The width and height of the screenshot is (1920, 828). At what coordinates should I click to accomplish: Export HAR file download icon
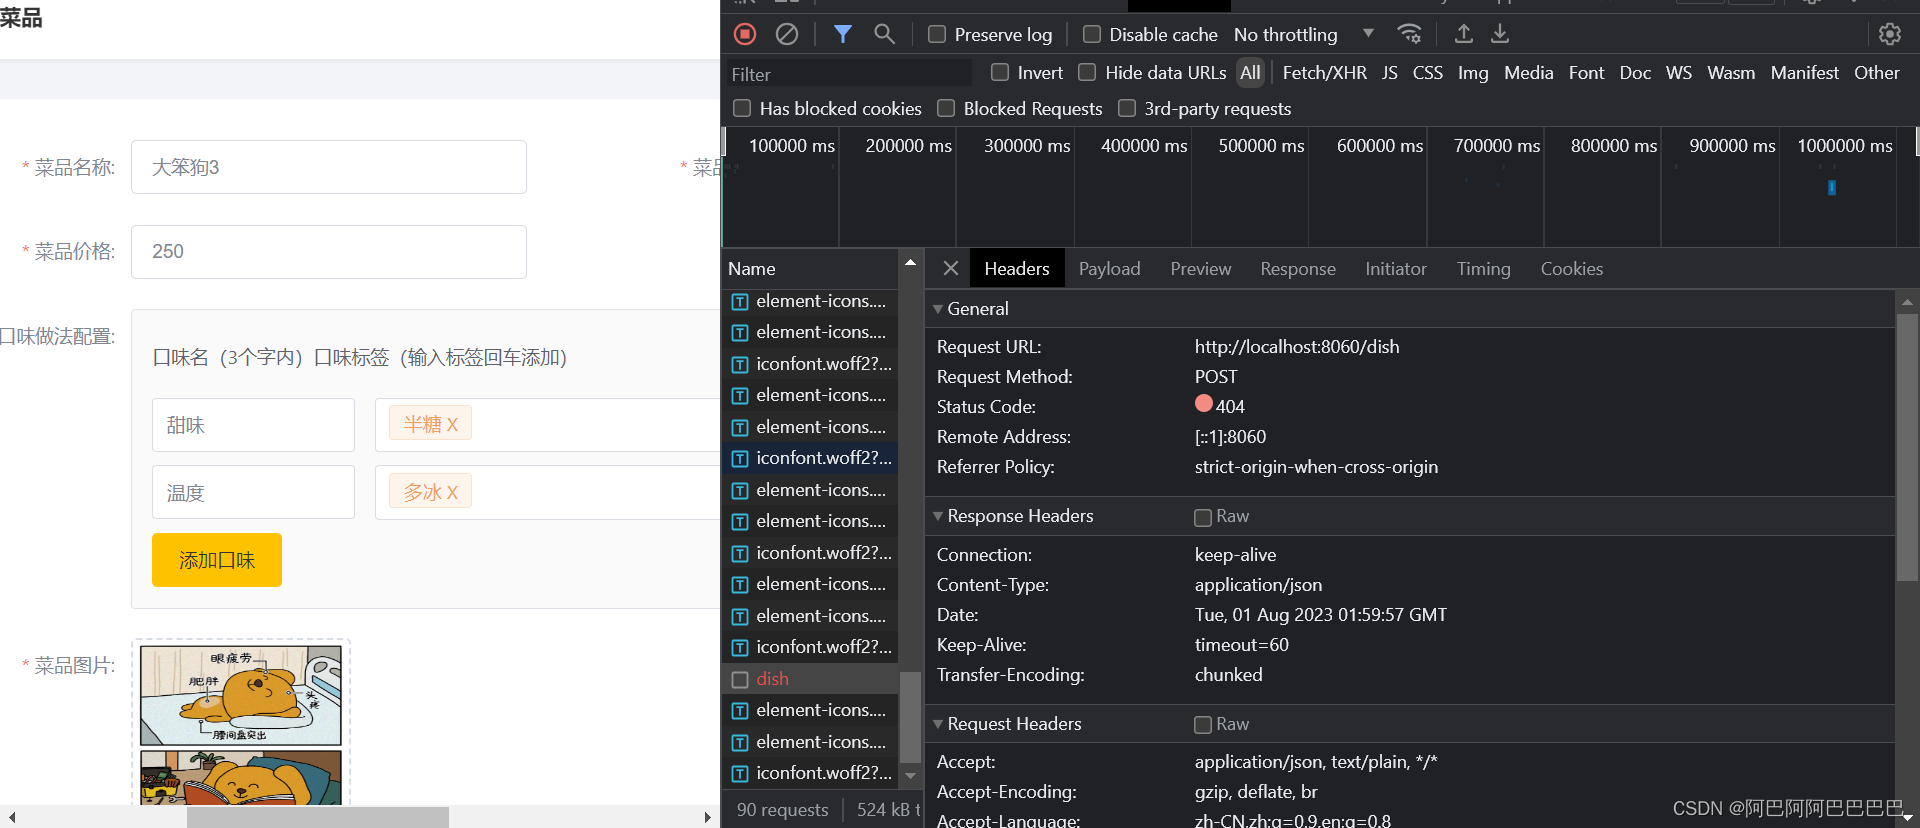click(1500, 34)
